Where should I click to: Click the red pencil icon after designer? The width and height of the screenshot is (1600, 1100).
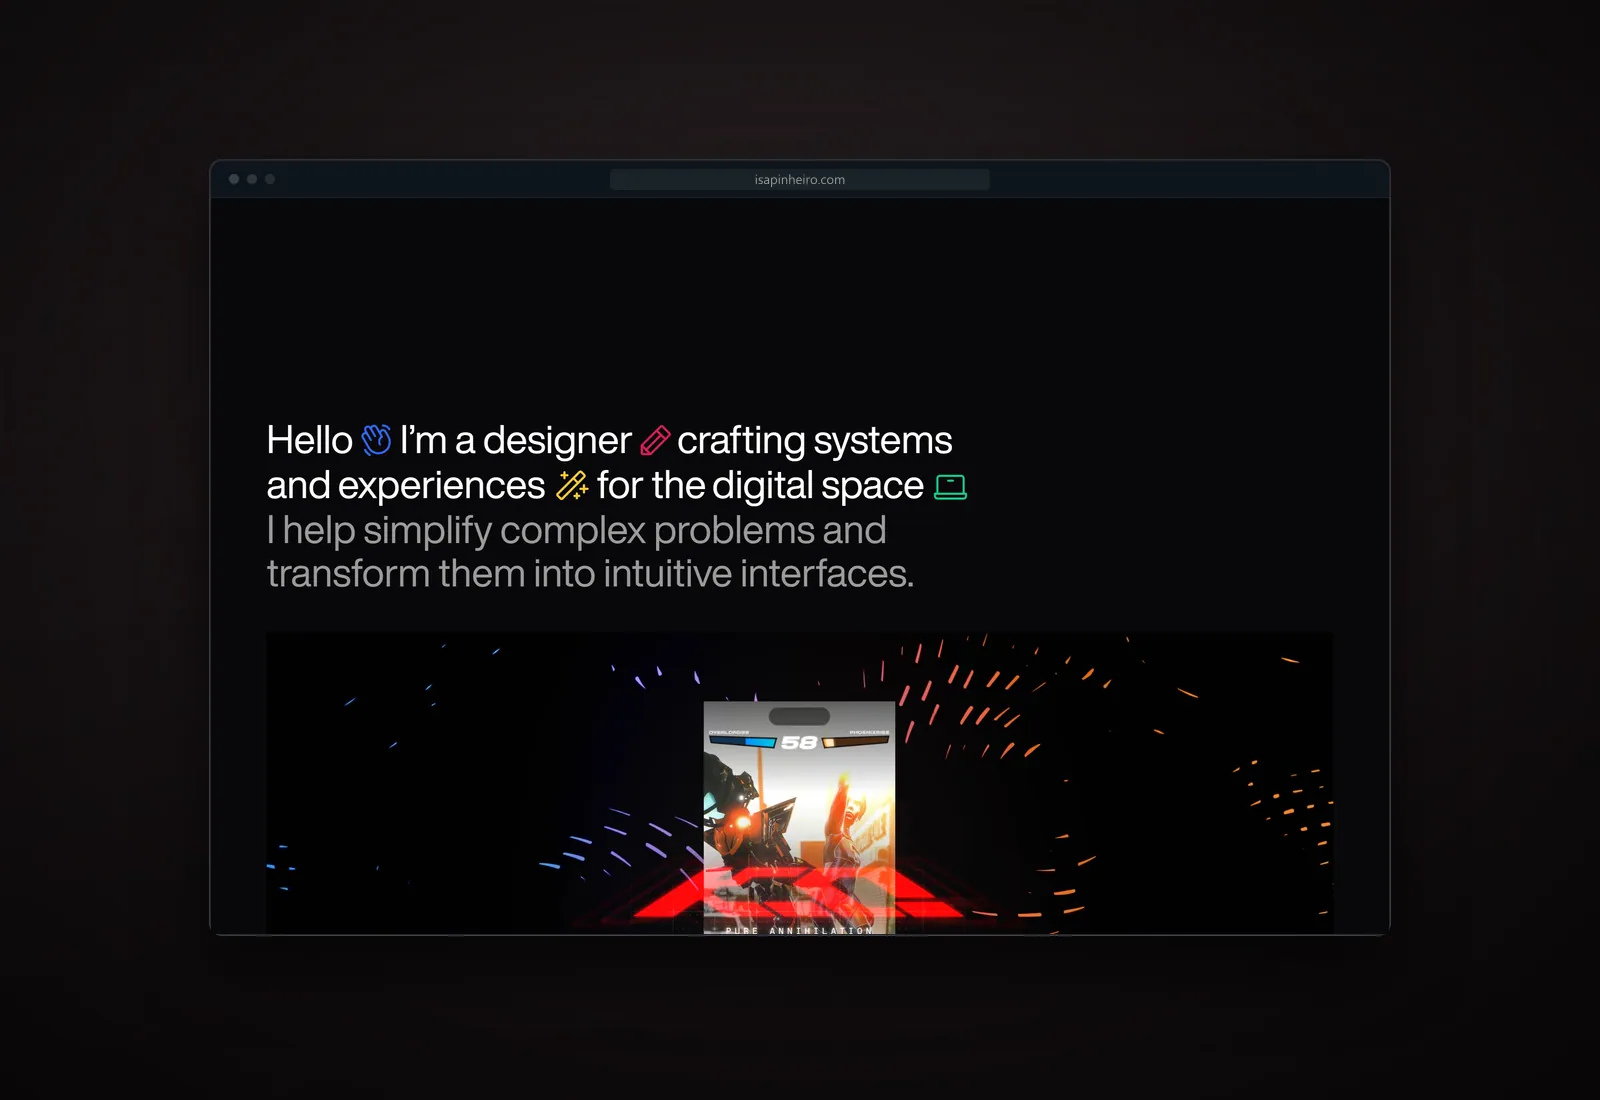click(x=655, y=440)
